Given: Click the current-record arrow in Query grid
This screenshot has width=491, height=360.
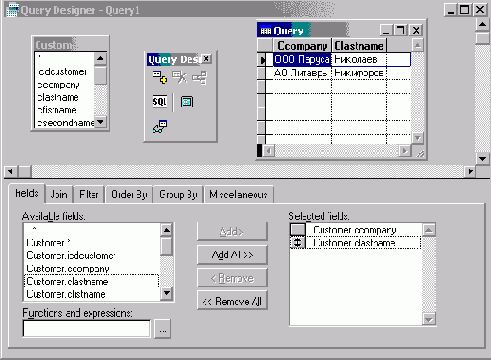Looking at the screenshot, I should (x=262, y=60).
